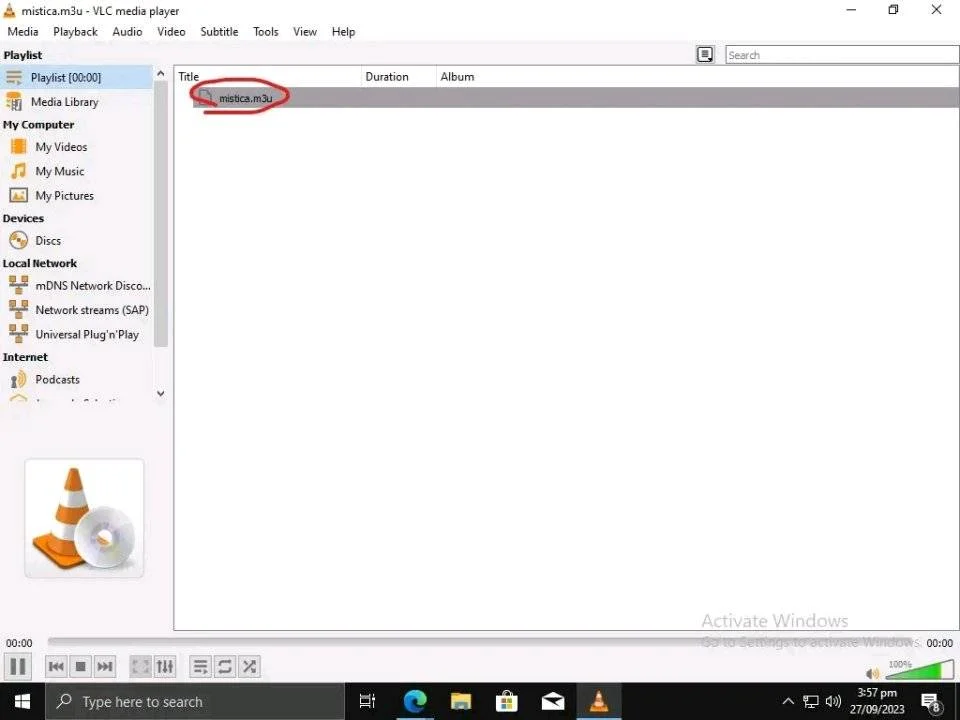Screen dimensions: 960x720
Task: Open the Tools menu
Action: tap(266, 32)
